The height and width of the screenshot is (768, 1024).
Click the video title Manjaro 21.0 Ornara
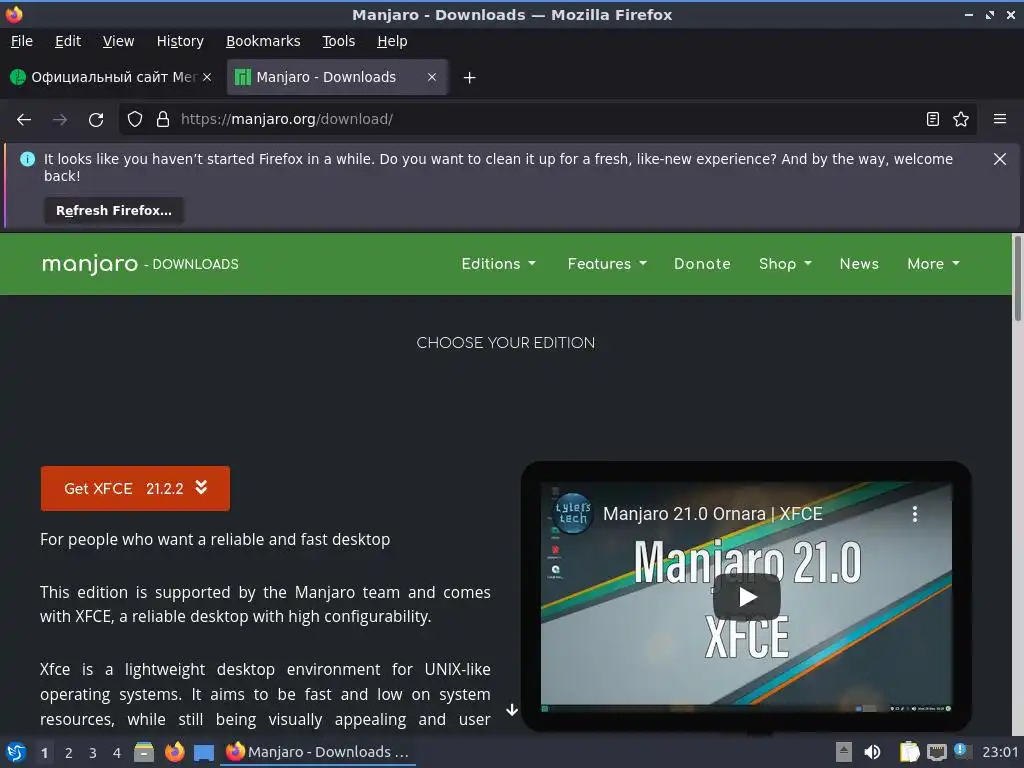712,514
